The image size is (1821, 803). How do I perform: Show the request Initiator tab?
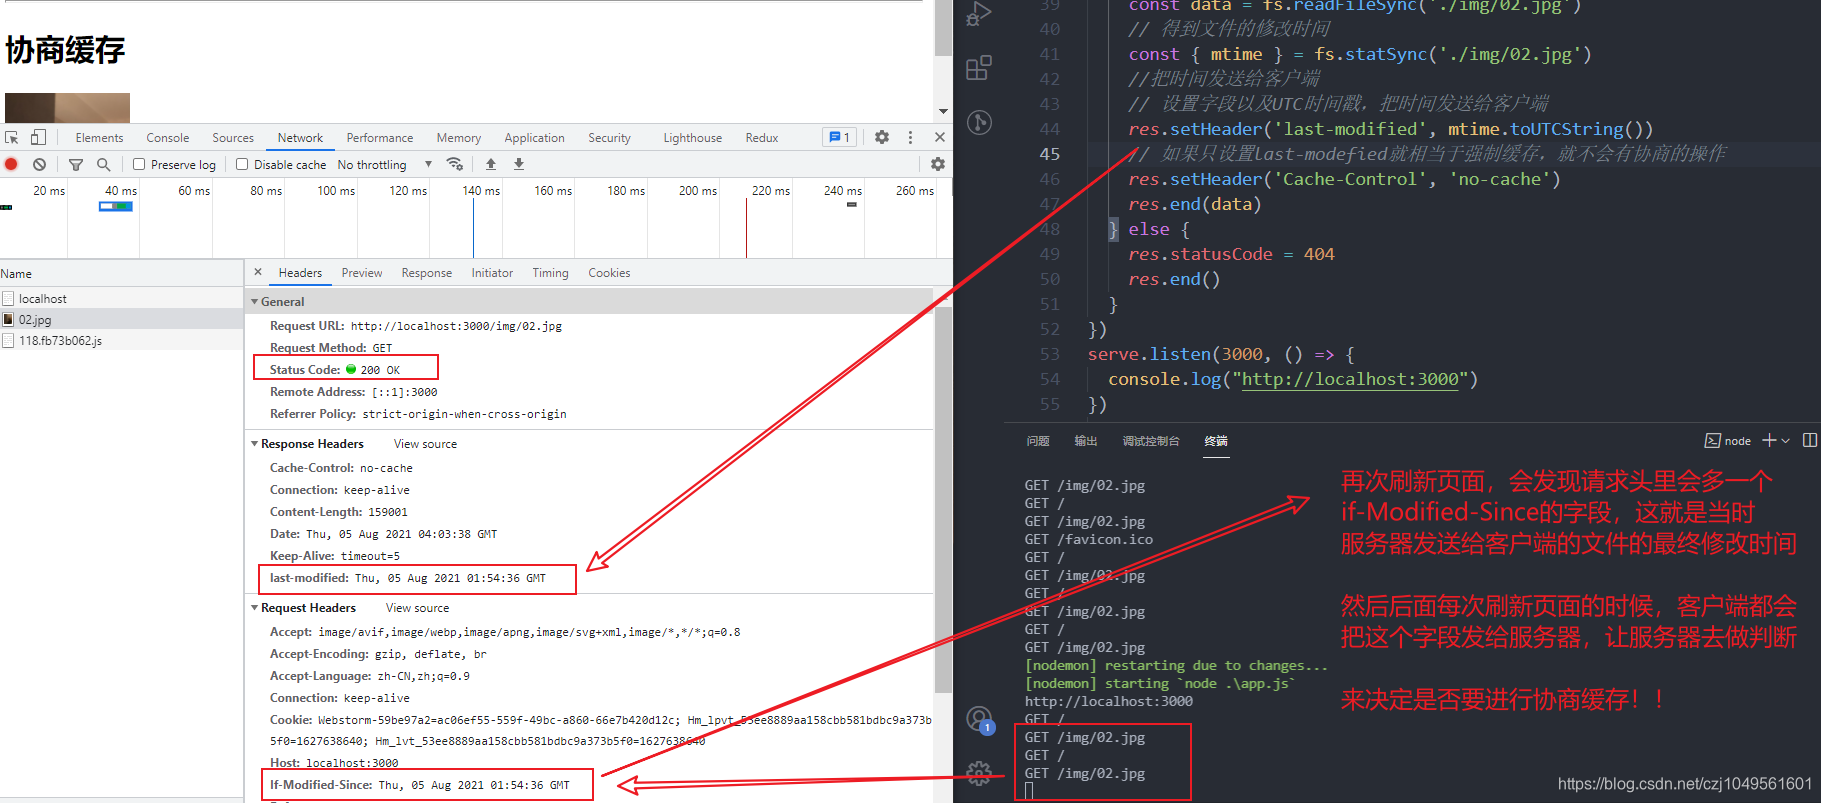492,273
